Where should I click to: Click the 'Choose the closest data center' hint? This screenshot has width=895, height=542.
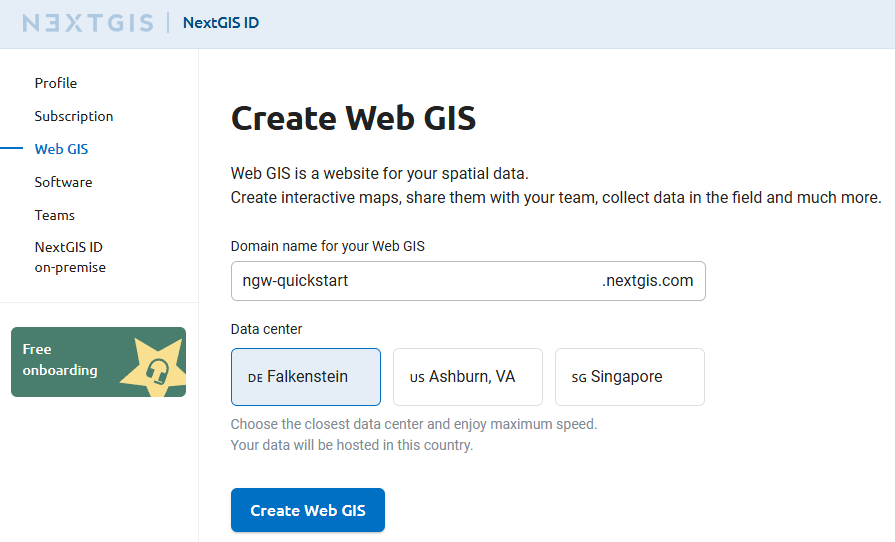click(x=413, y=424)
